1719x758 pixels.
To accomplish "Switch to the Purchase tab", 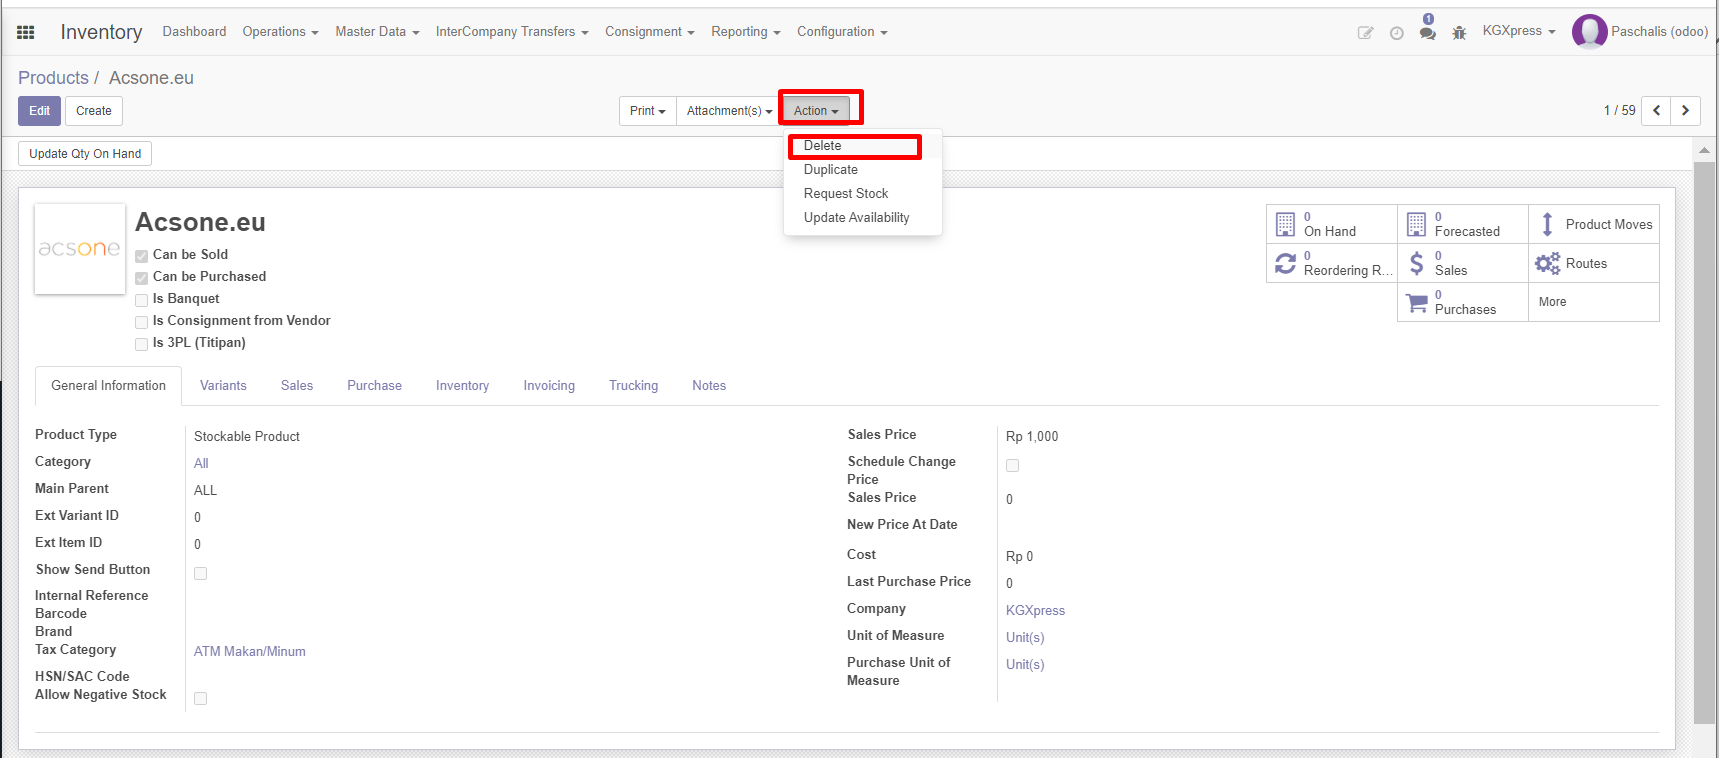I will [375, 386].
